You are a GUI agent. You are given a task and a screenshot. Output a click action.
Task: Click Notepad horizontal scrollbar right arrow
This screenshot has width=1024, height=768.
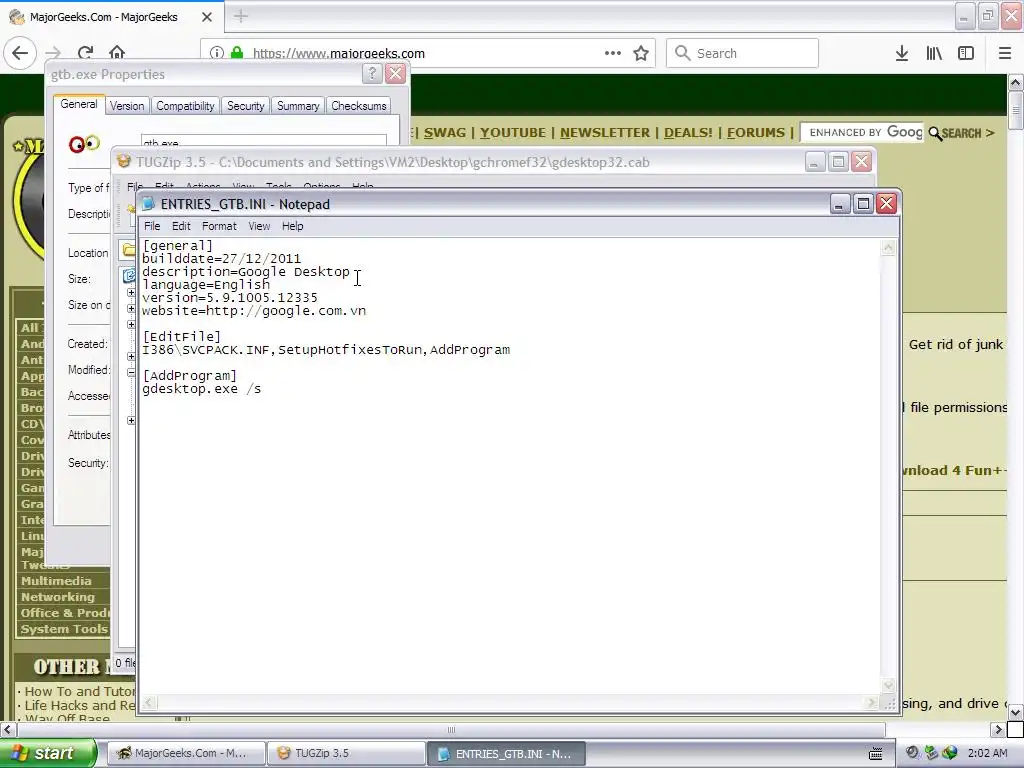pyautogui.click(x=871, y=703)
